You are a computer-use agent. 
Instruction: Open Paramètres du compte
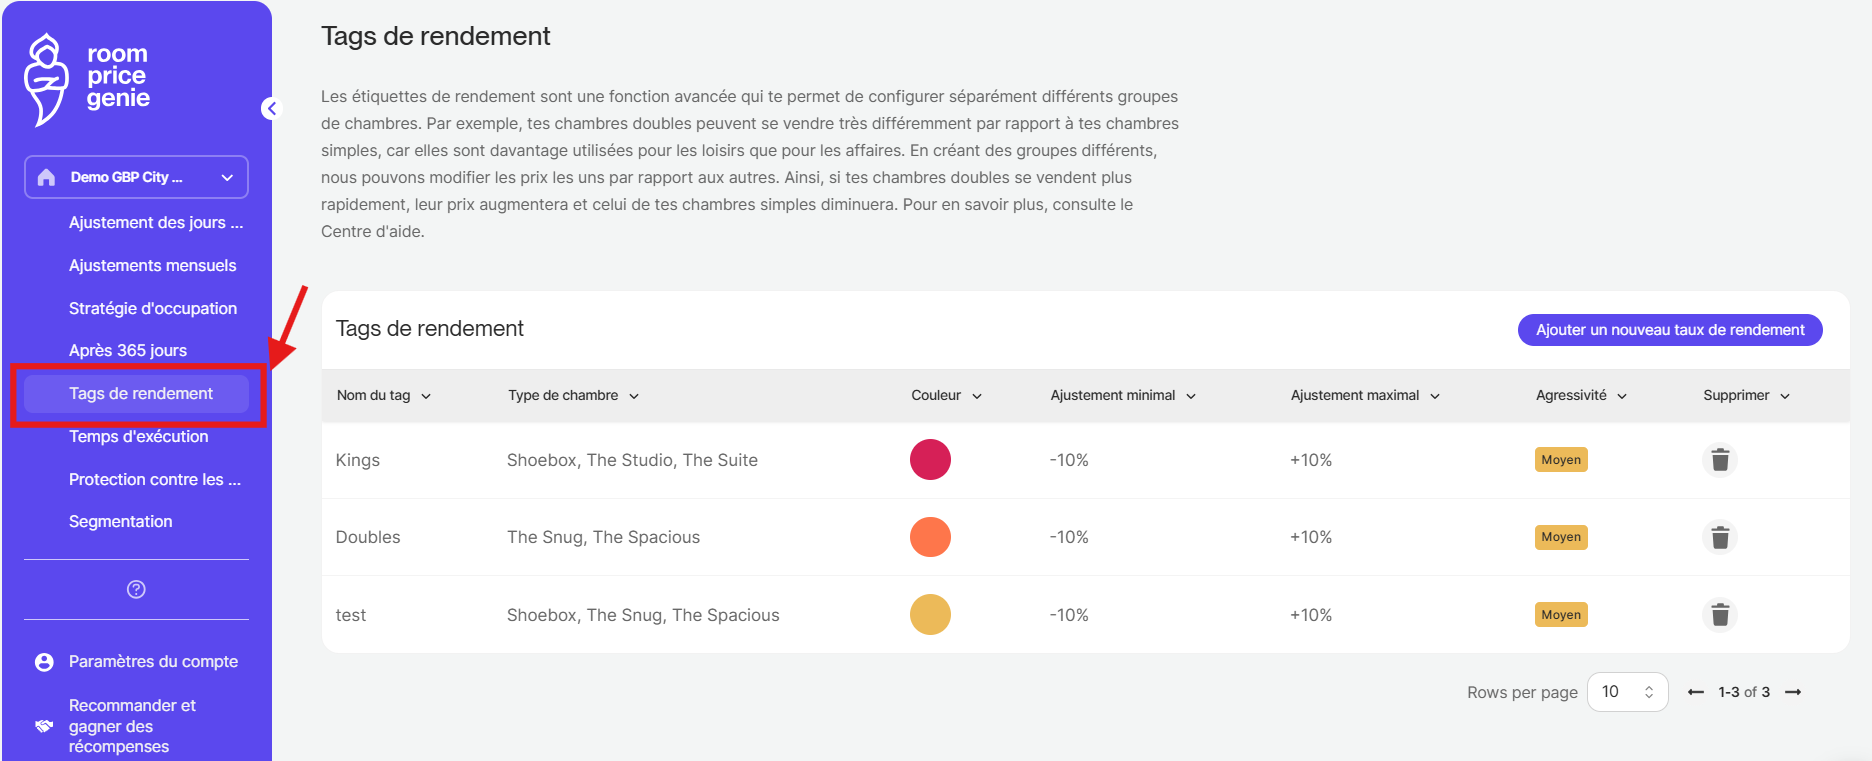pos(152,661)
